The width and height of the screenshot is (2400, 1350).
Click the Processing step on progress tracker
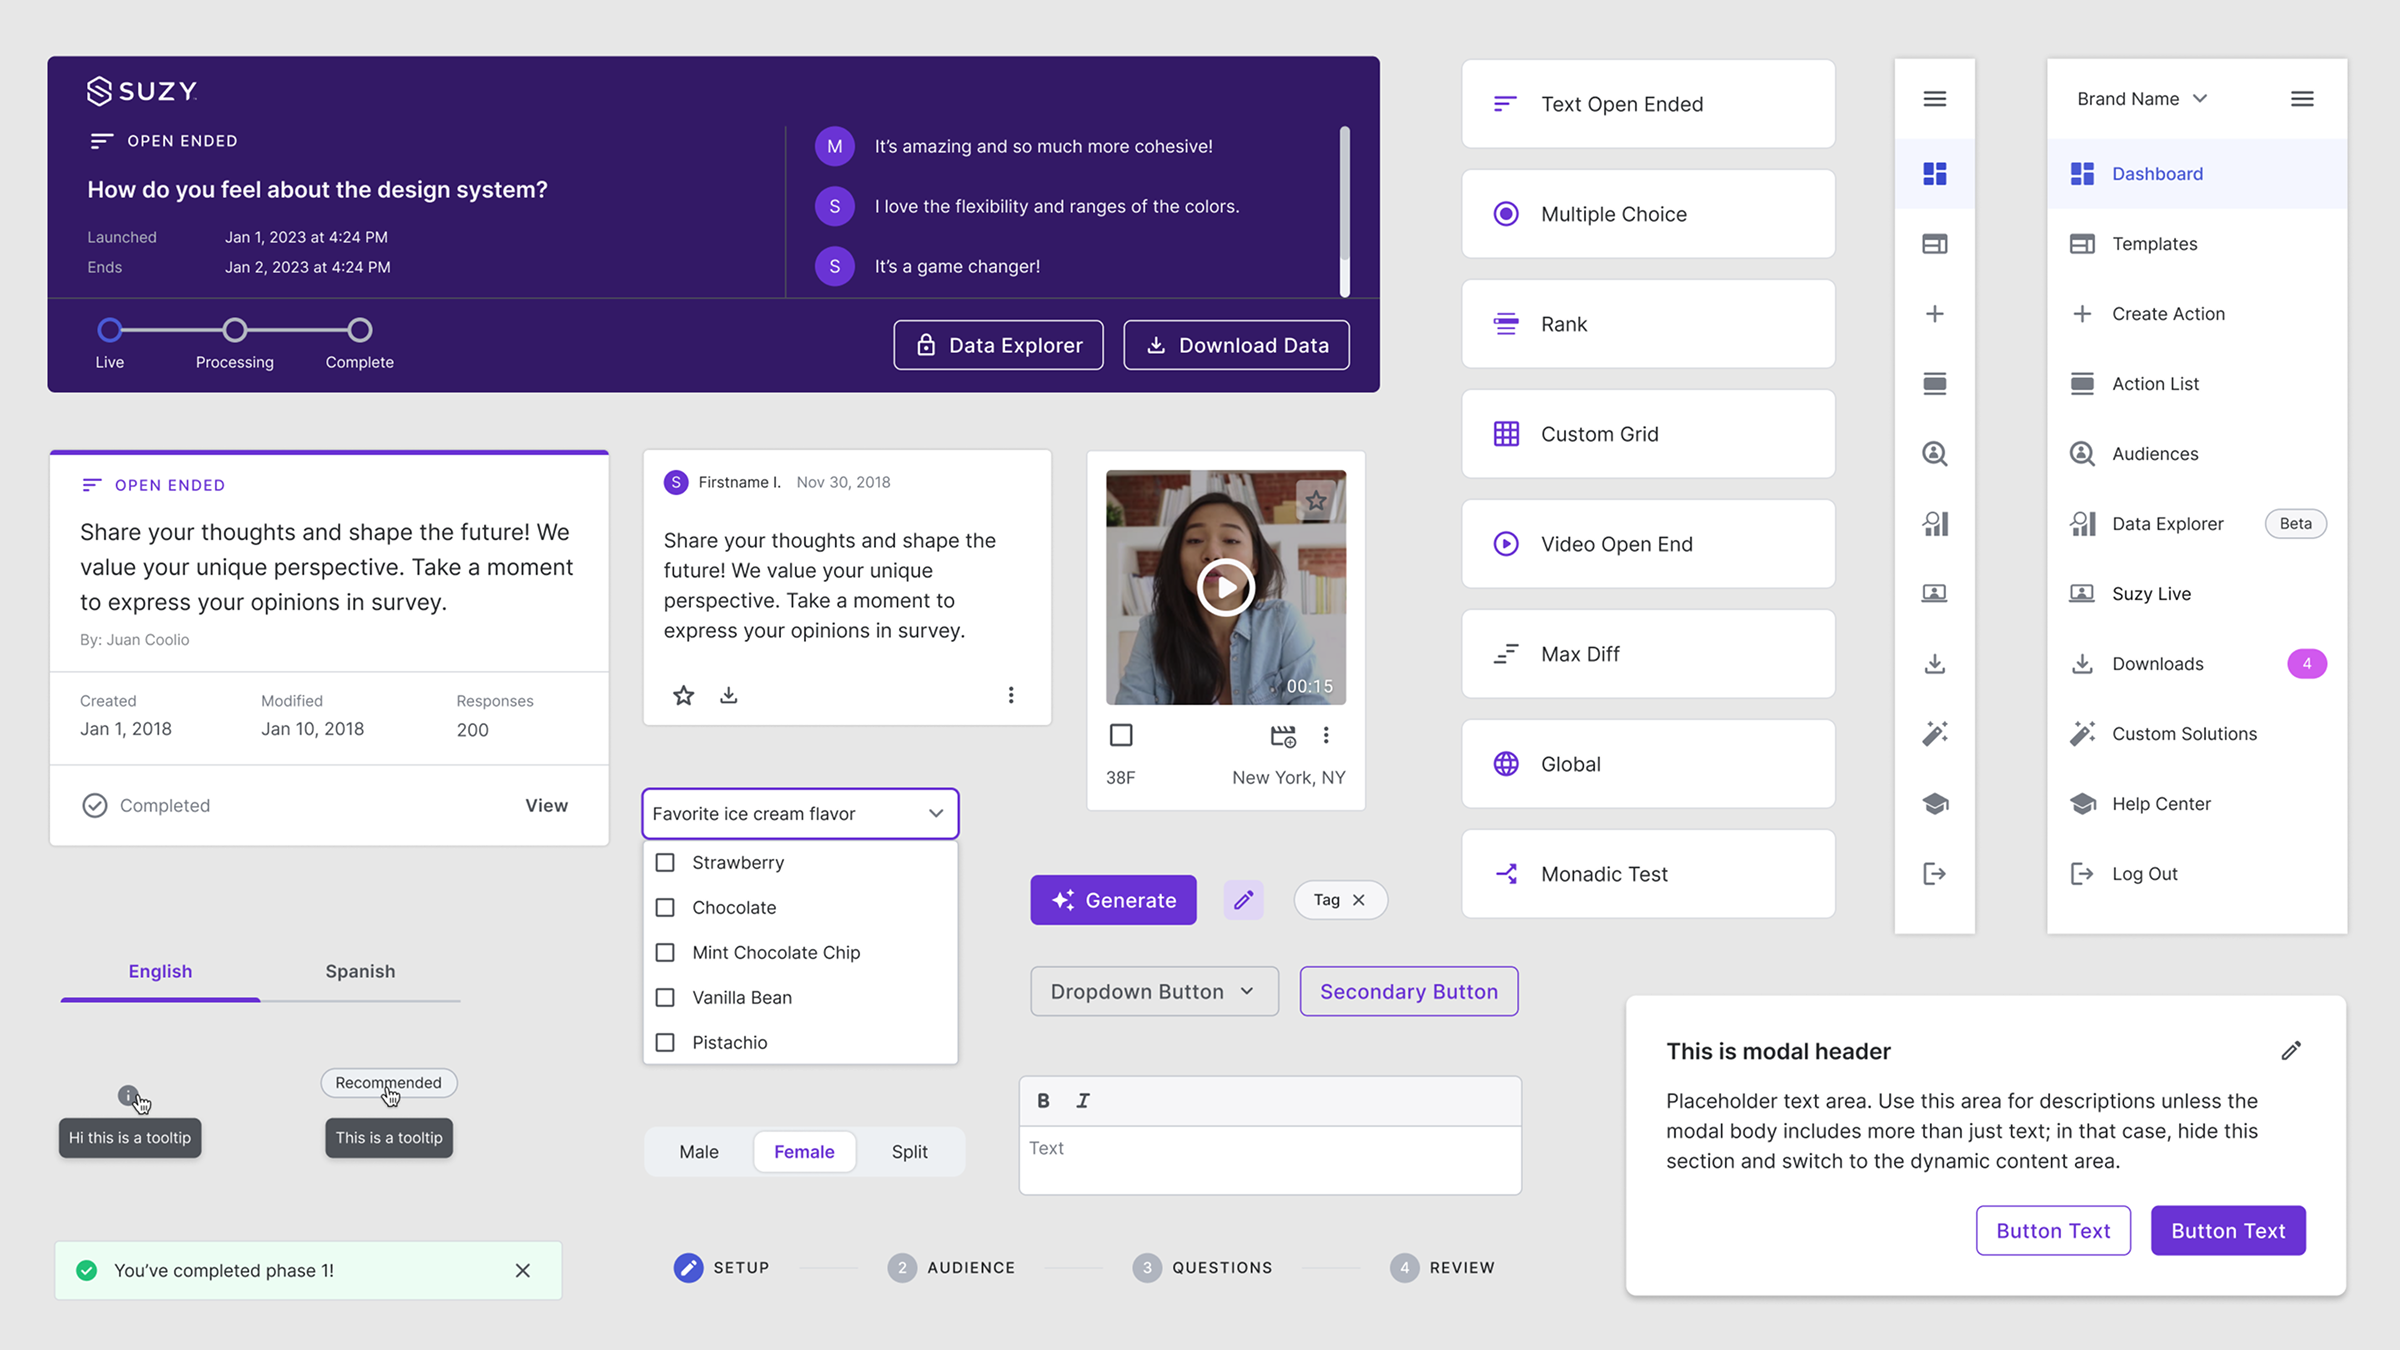(234, 330)
